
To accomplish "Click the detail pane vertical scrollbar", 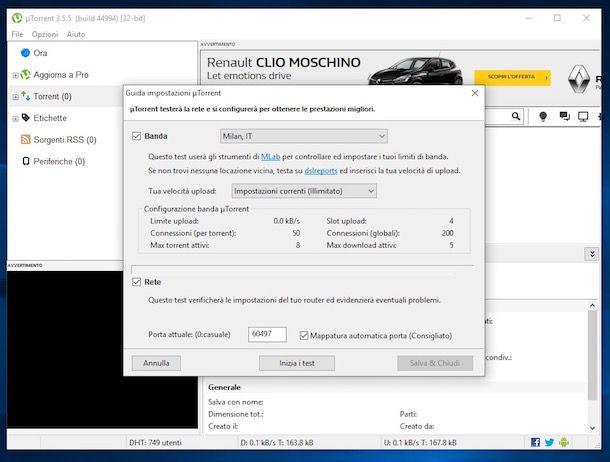I will point(592,355).
